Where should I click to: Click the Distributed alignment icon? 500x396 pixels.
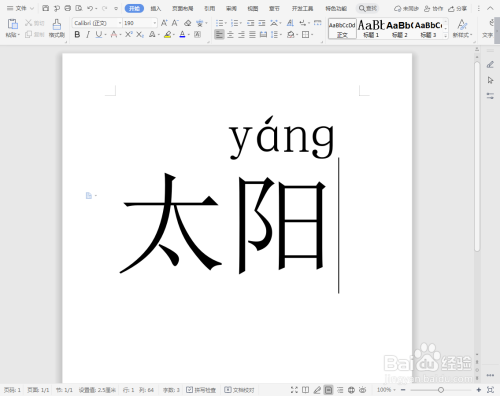263,34
